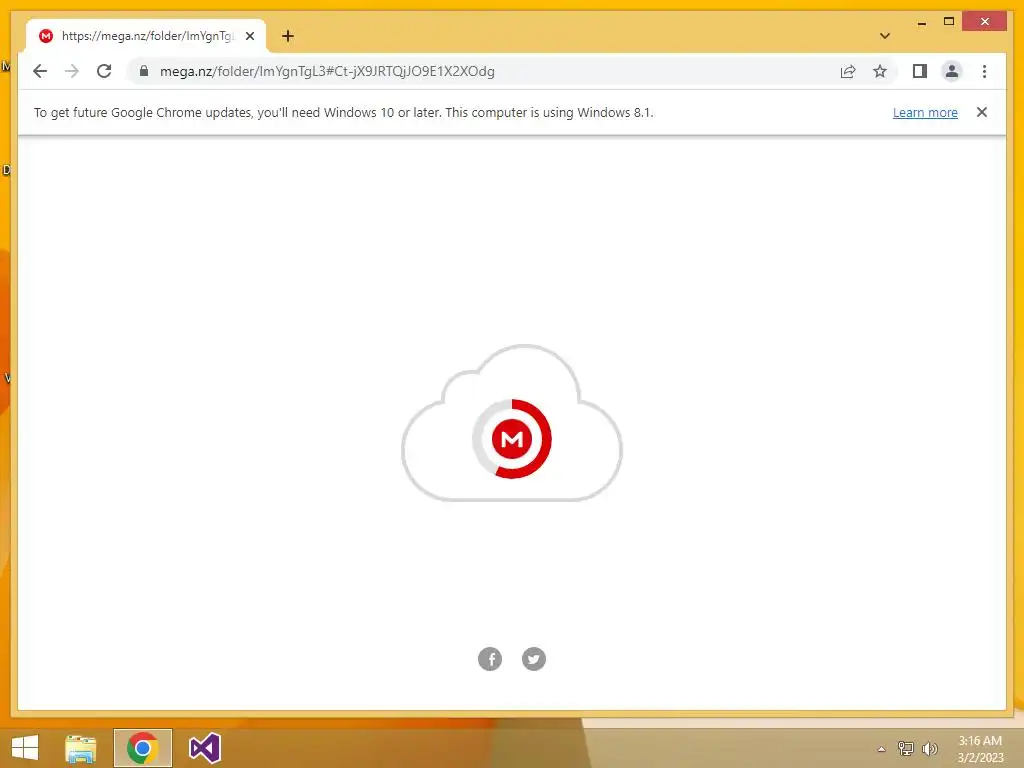Open the Windows Start menu
Viewport: 1024px width, 768px height.
tap(25, 748)
